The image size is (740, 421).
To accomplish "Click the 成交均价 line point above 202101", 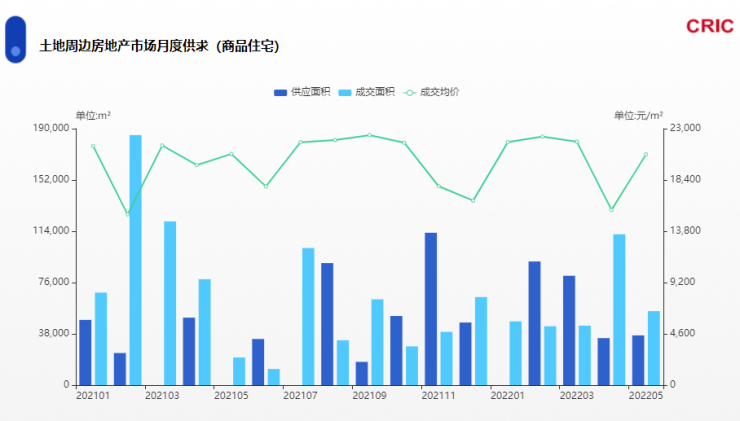I will 93,146.
